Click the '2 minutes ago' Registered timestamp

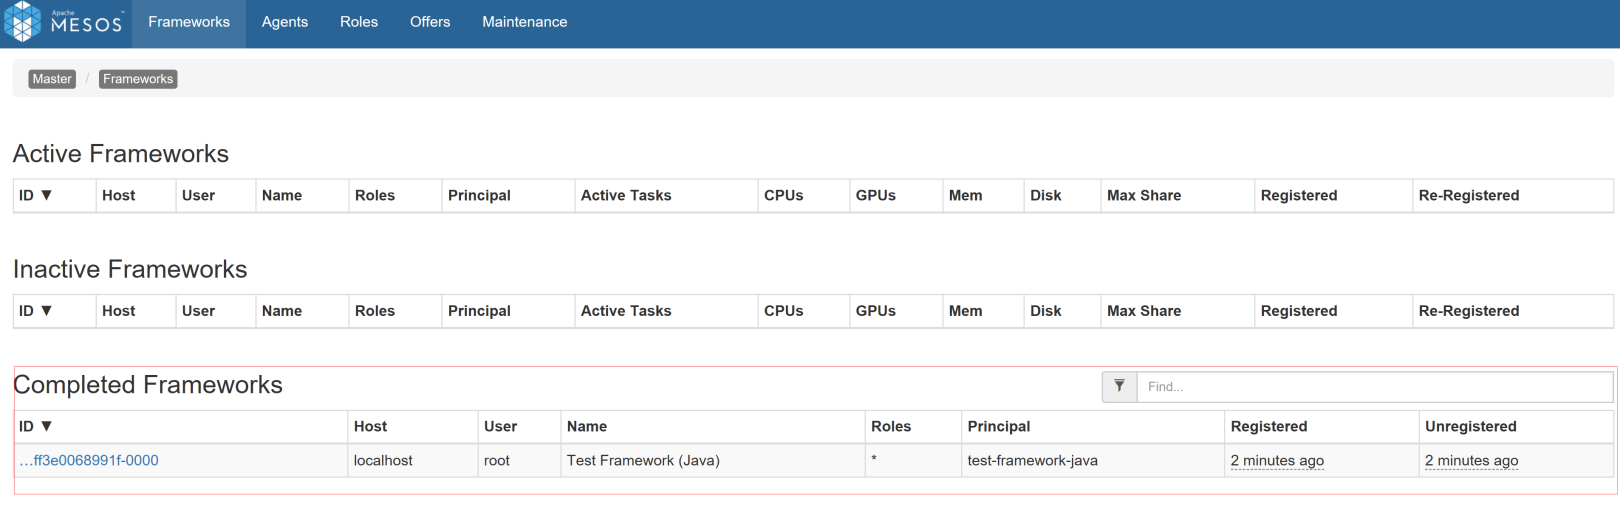tap(1277, 460)
